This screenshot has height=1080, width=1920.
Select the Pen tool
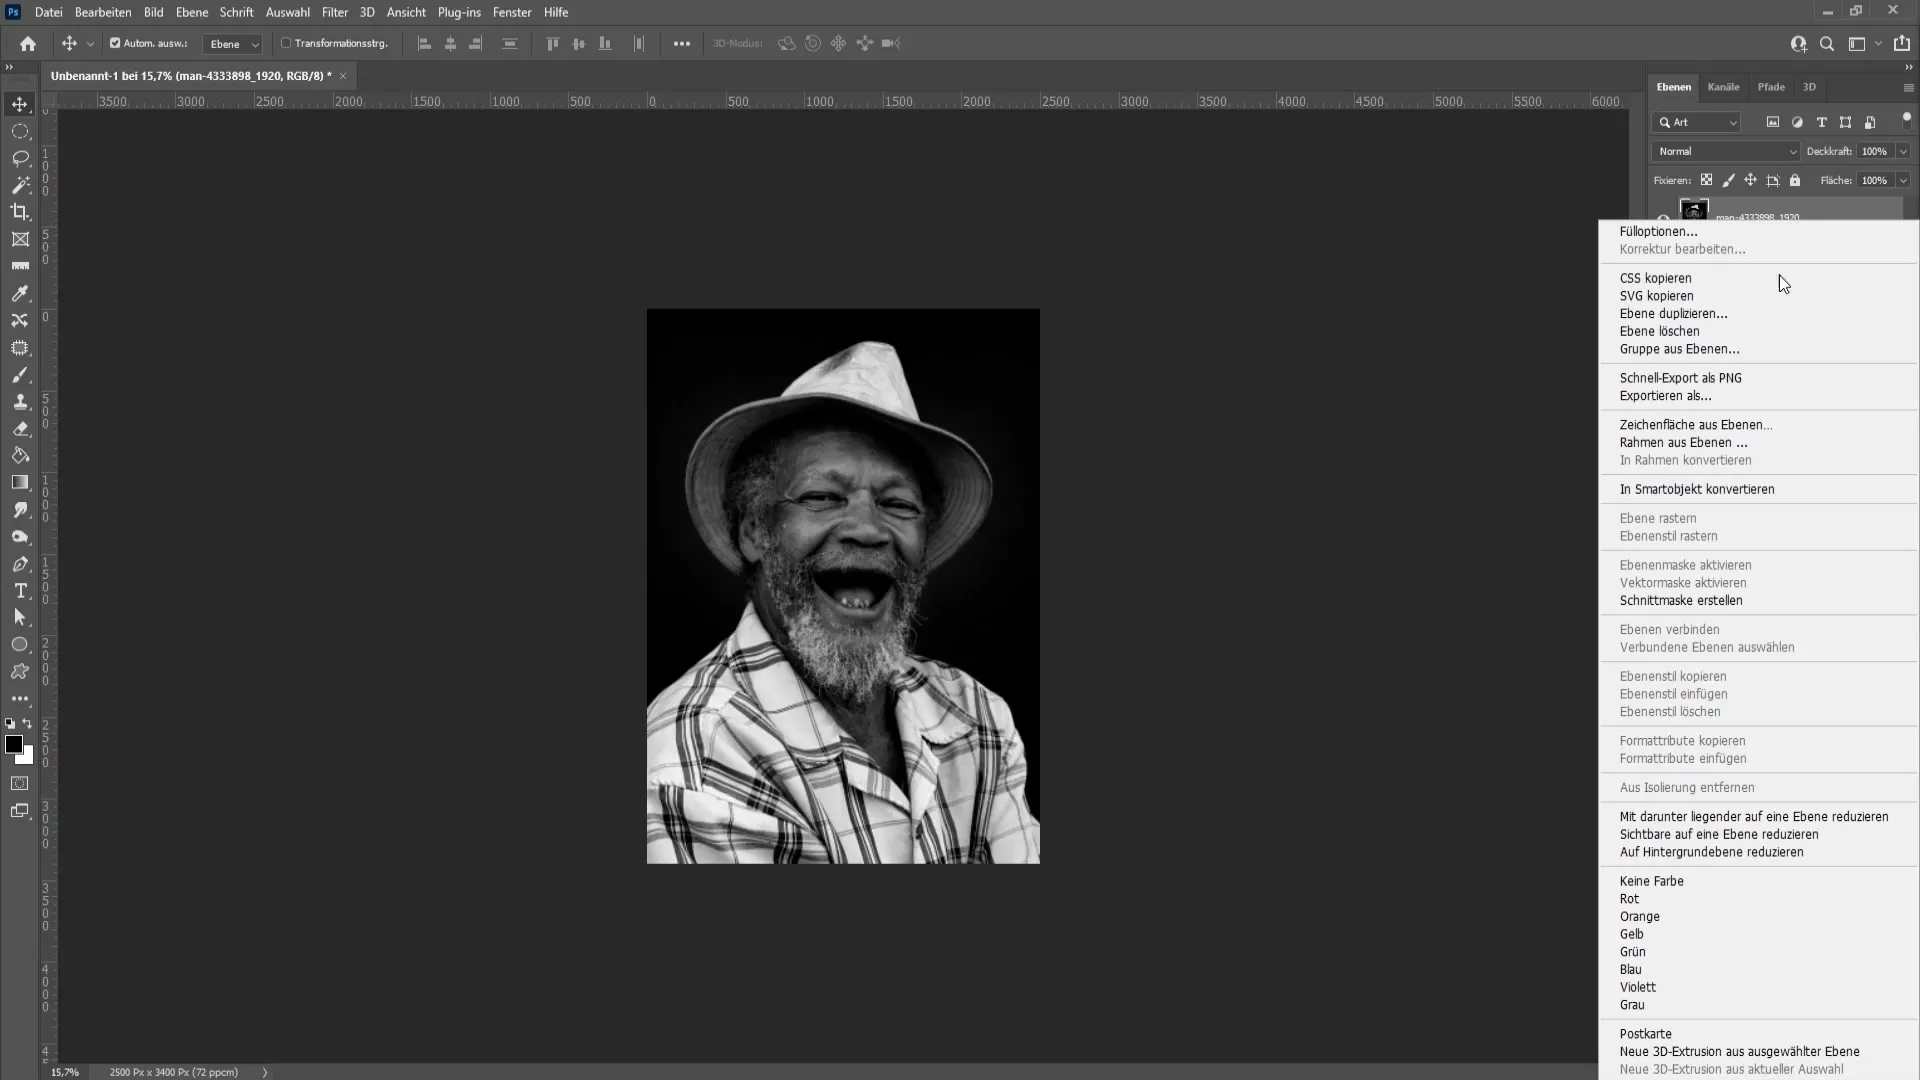coord(20,564)
